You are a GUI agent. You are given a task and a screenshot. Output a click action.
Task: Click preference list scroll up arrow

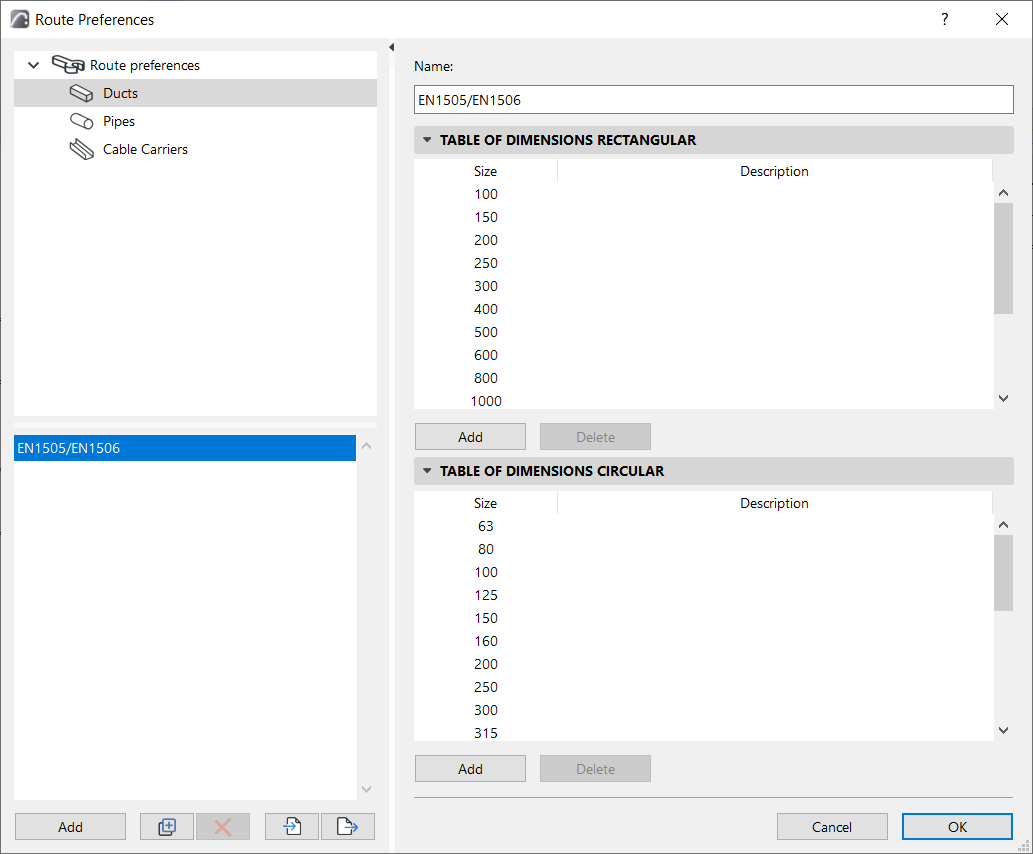click(x=367, y=446)
